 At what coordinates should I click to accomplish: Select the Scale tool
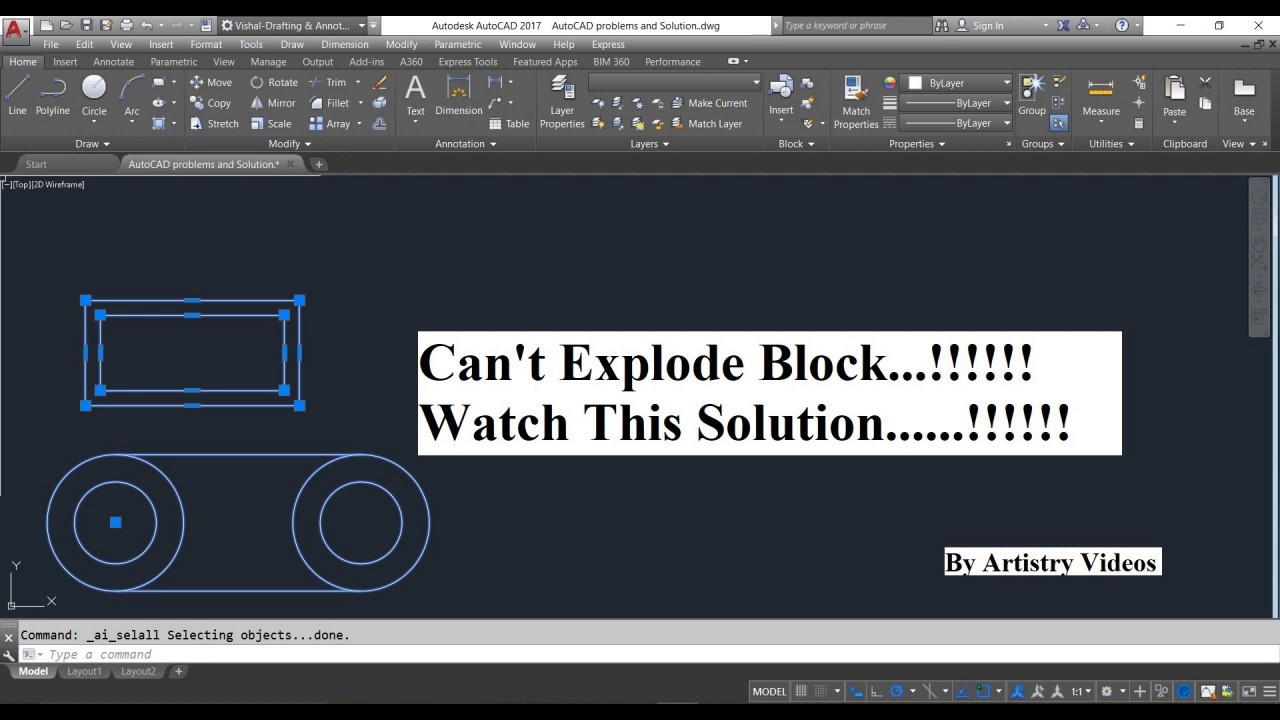click(271, 124)
